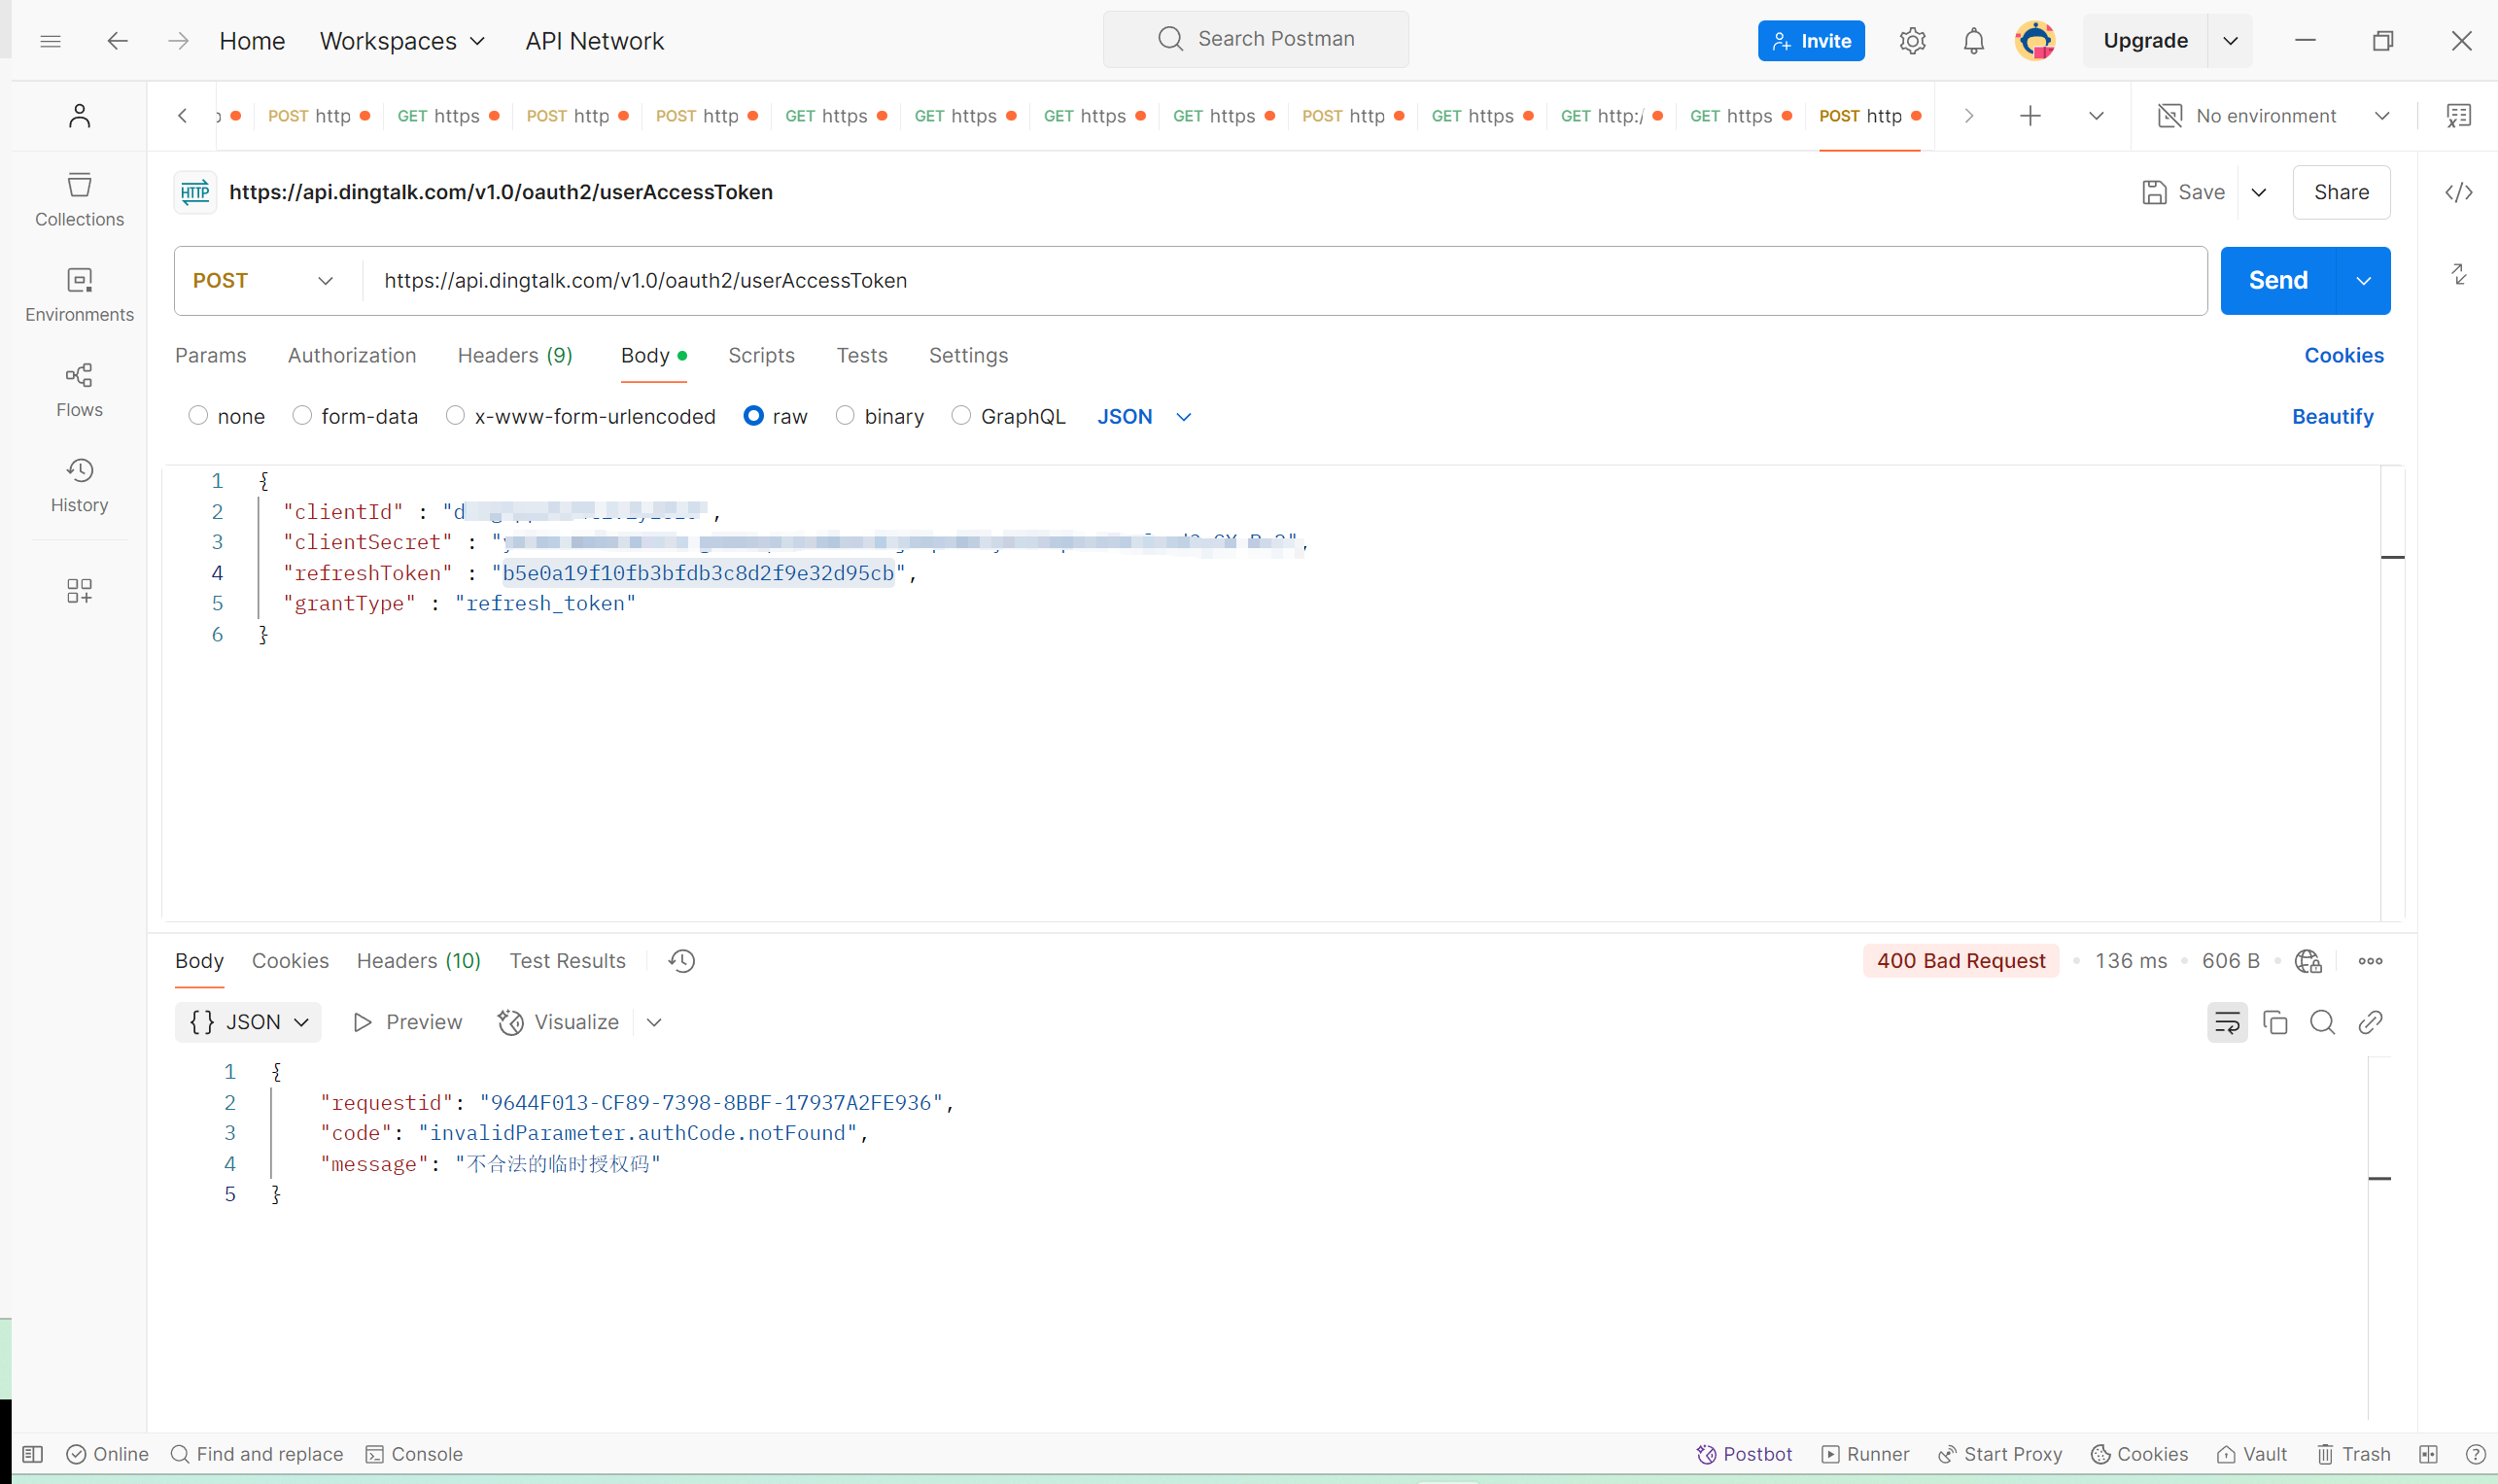Select the form-data body type
The image size is (2498, 1484).
tap(302, 416)
